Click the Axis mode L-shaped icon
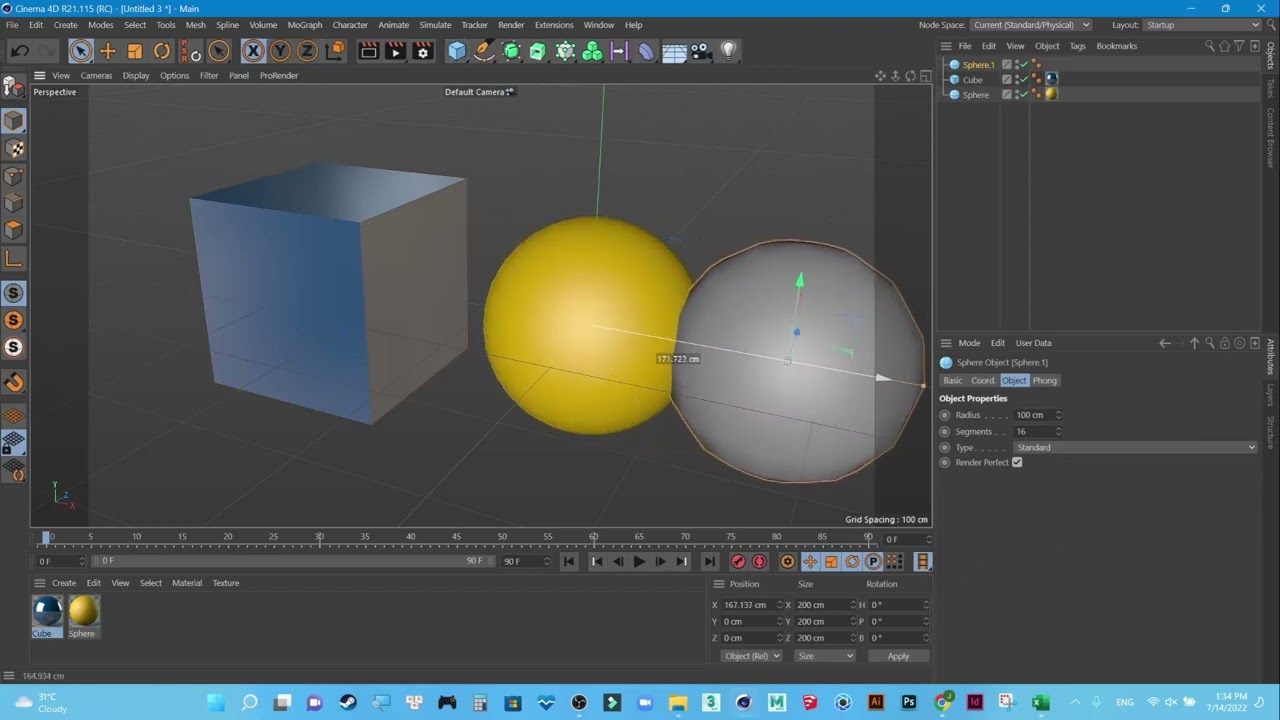The width and height of the screenshot is (1280, 720). (x=14, y=259)
